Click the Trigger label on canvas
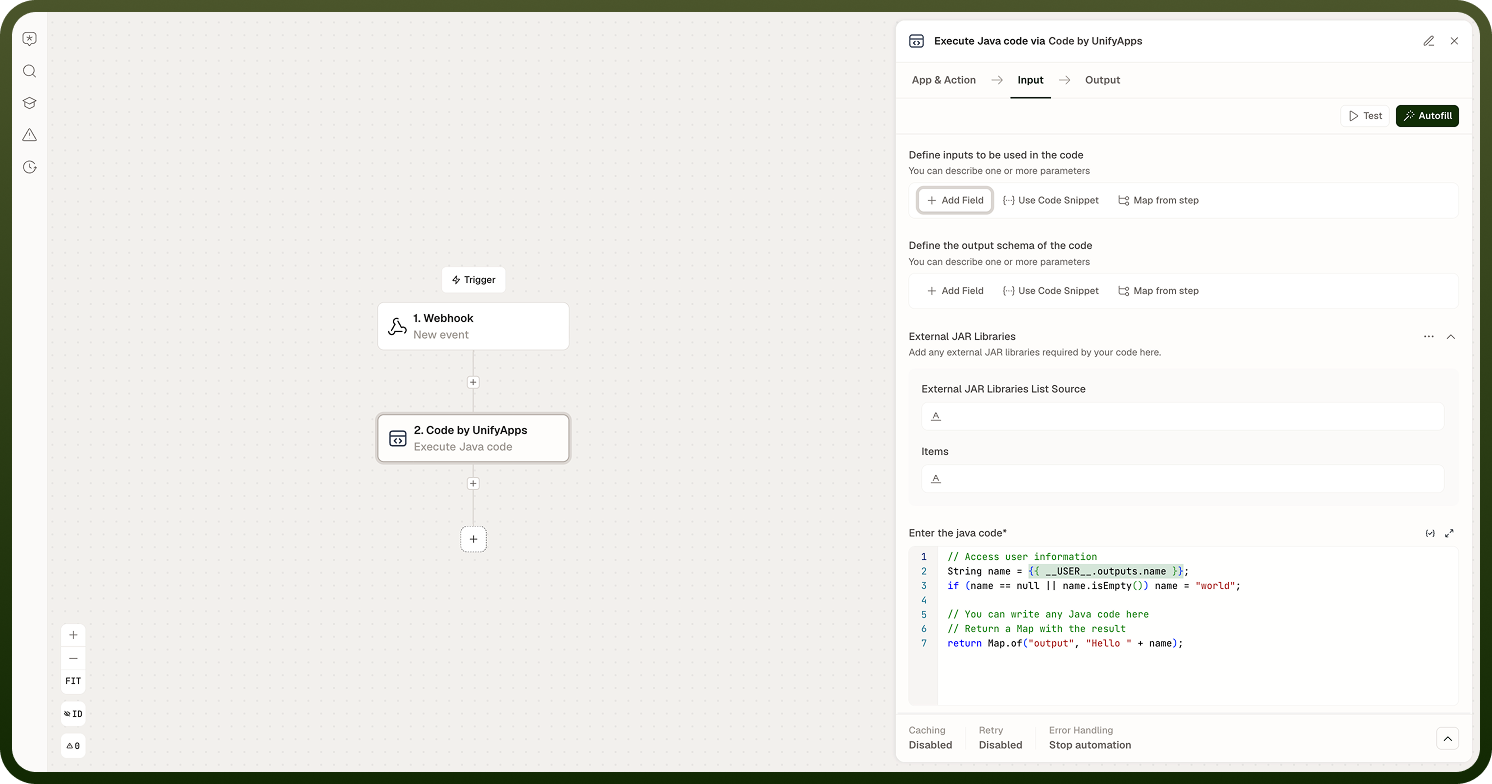Screen dimensions: 1492x784 (474, 280)
